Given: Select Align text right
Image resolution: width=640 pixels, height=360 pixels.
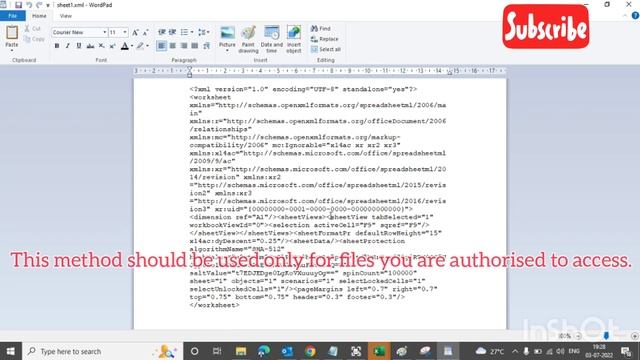Looking at the screenshot, I should coord(184,46).
